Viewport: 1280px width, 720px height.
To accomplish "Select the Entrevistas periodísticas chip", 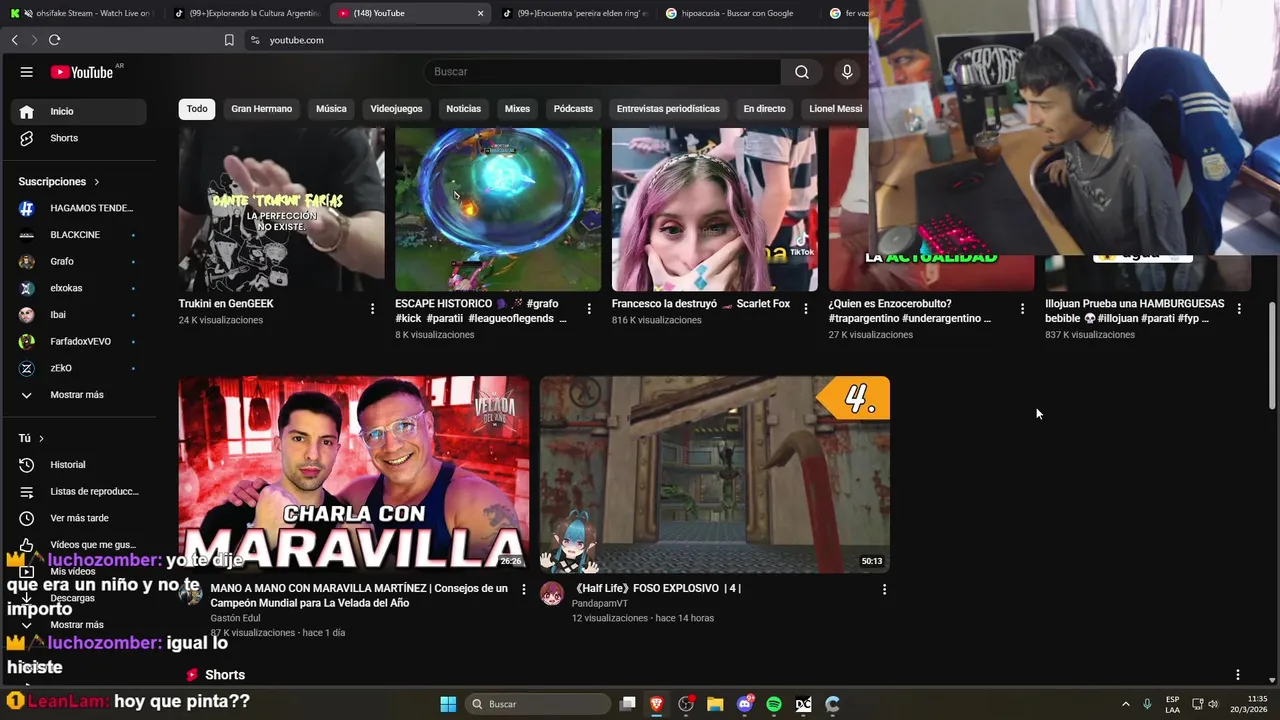I will (x=668, y=108).
